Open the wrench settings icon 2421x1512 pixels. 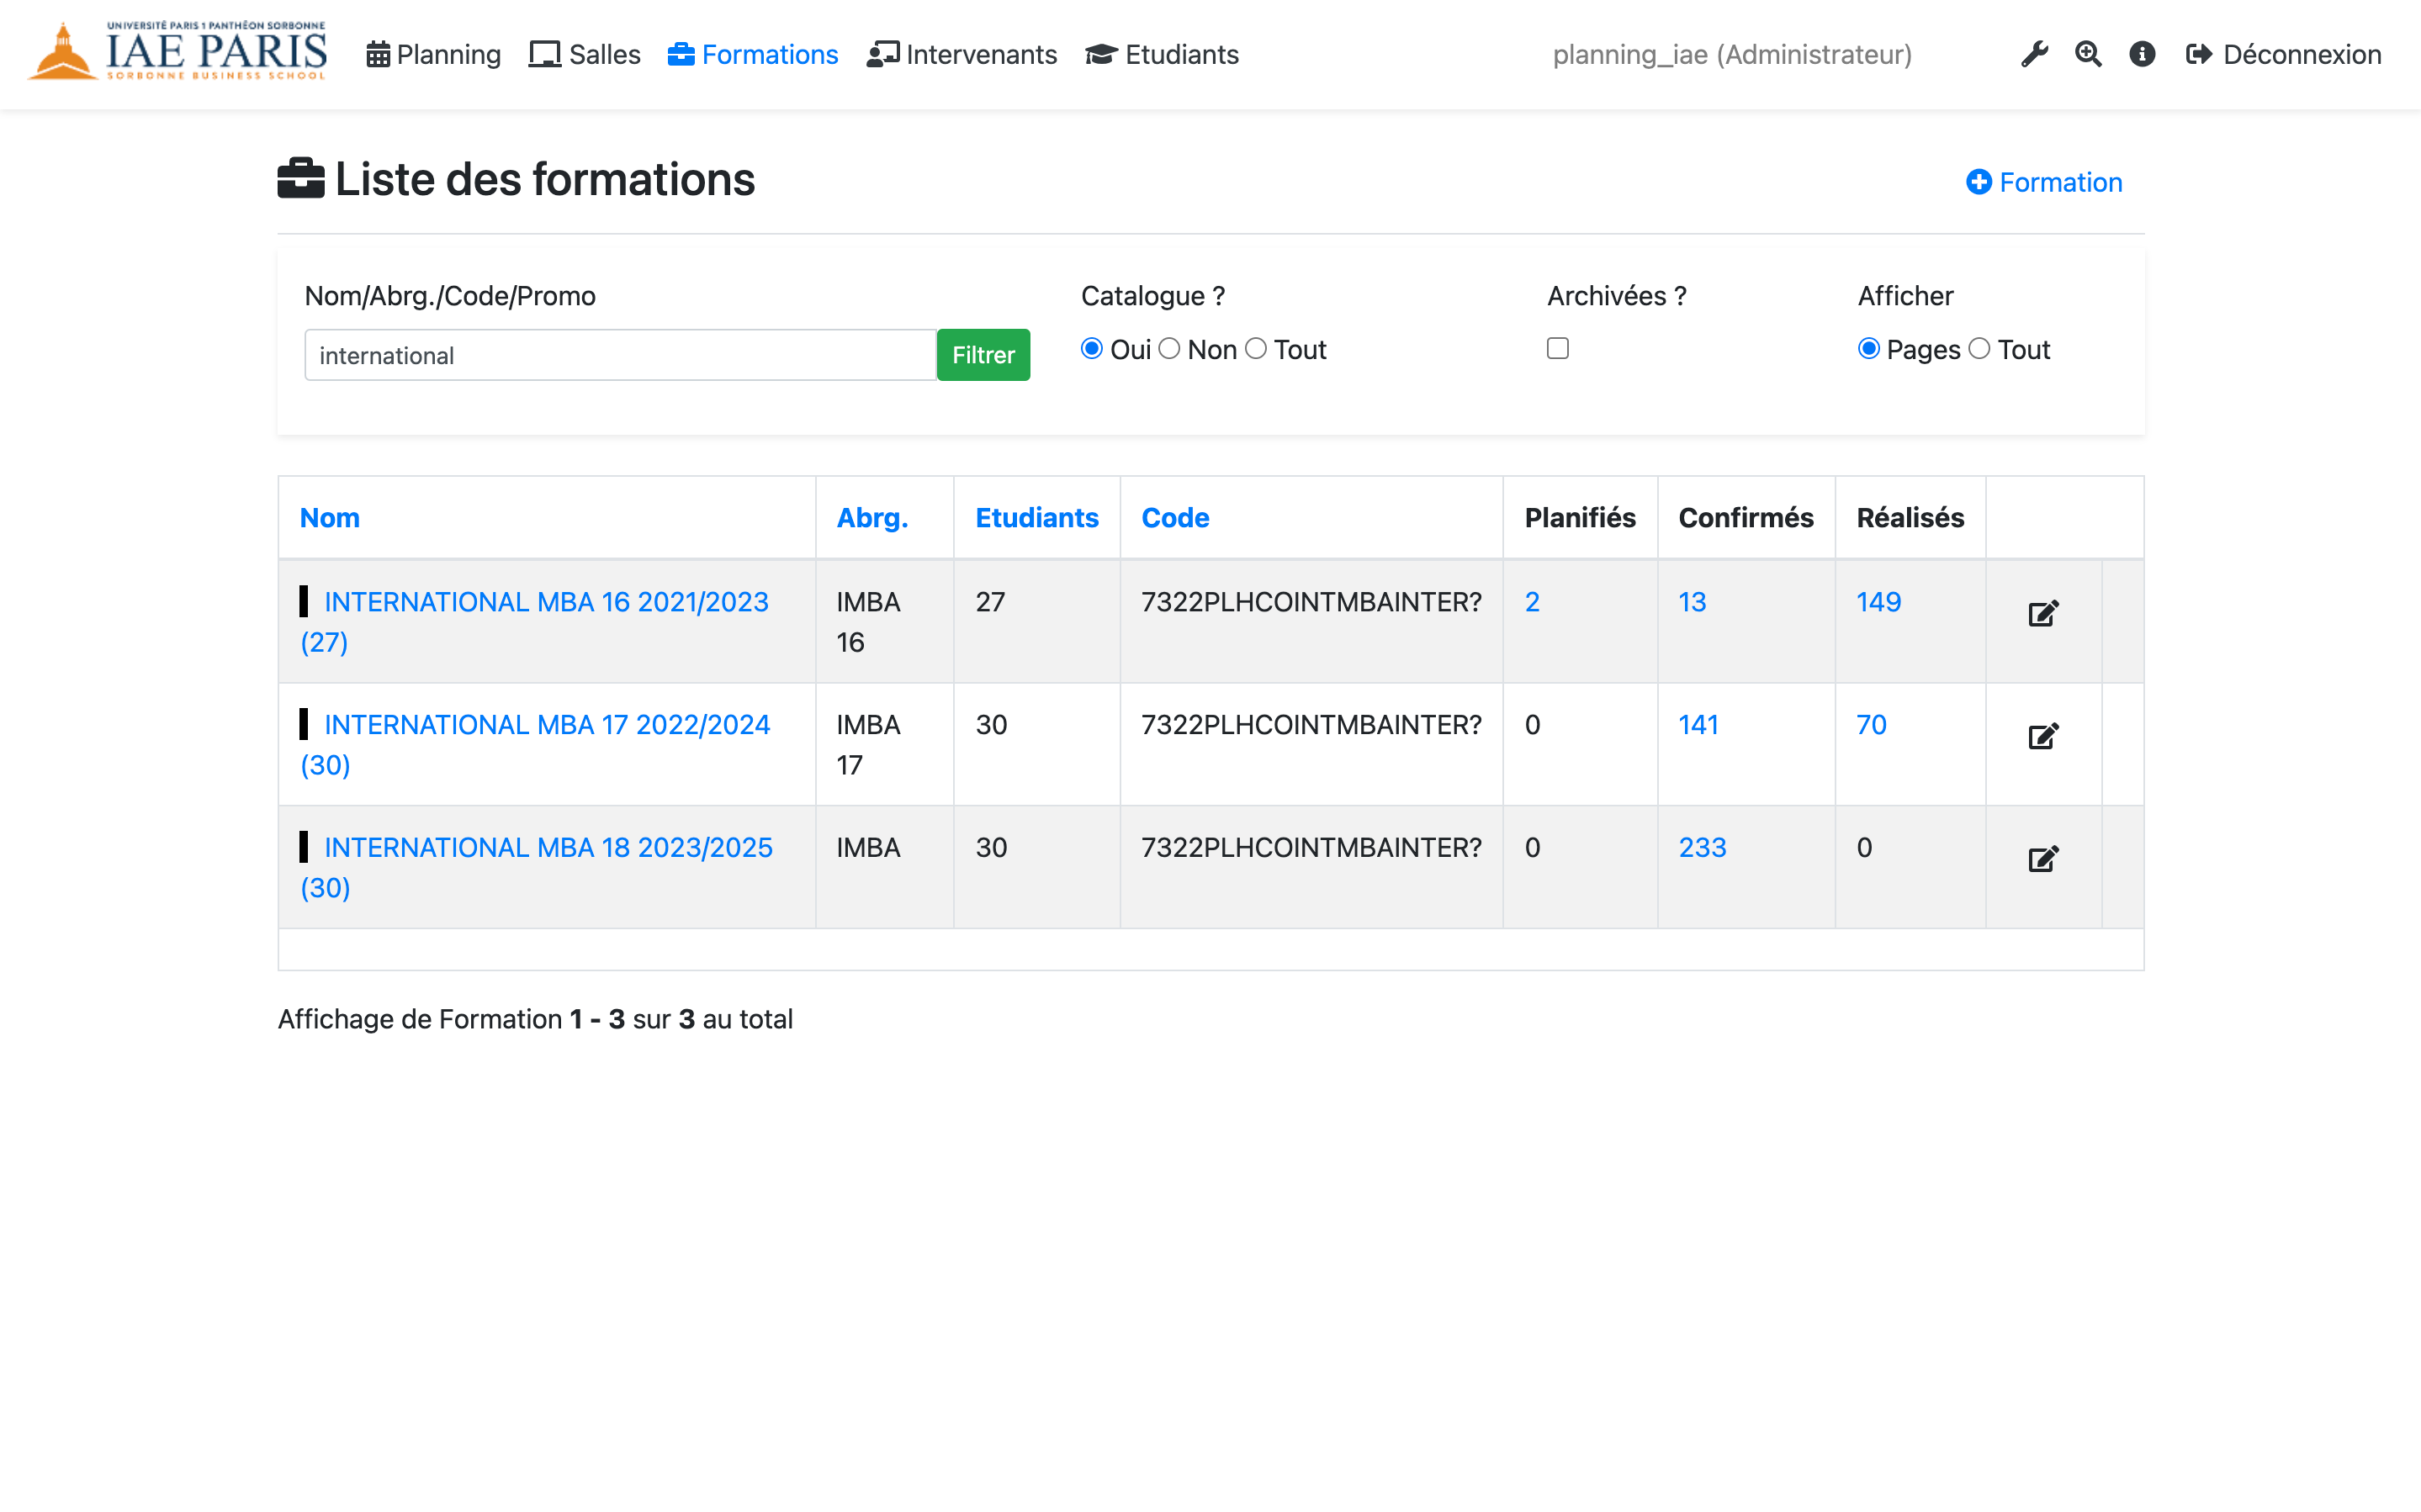[2034, 54]
